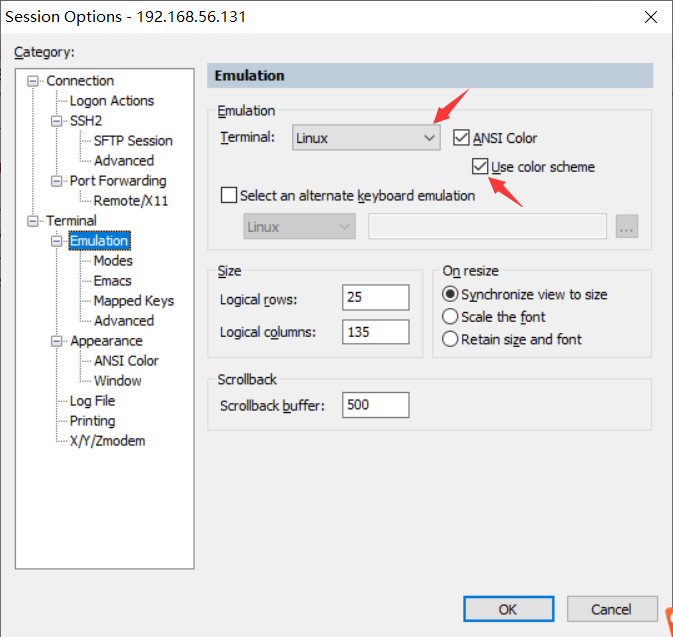The width and height of the screenshot is (673, 637).
Task: Open ANSI Color category in tree
Action: (x=126, y=361)
